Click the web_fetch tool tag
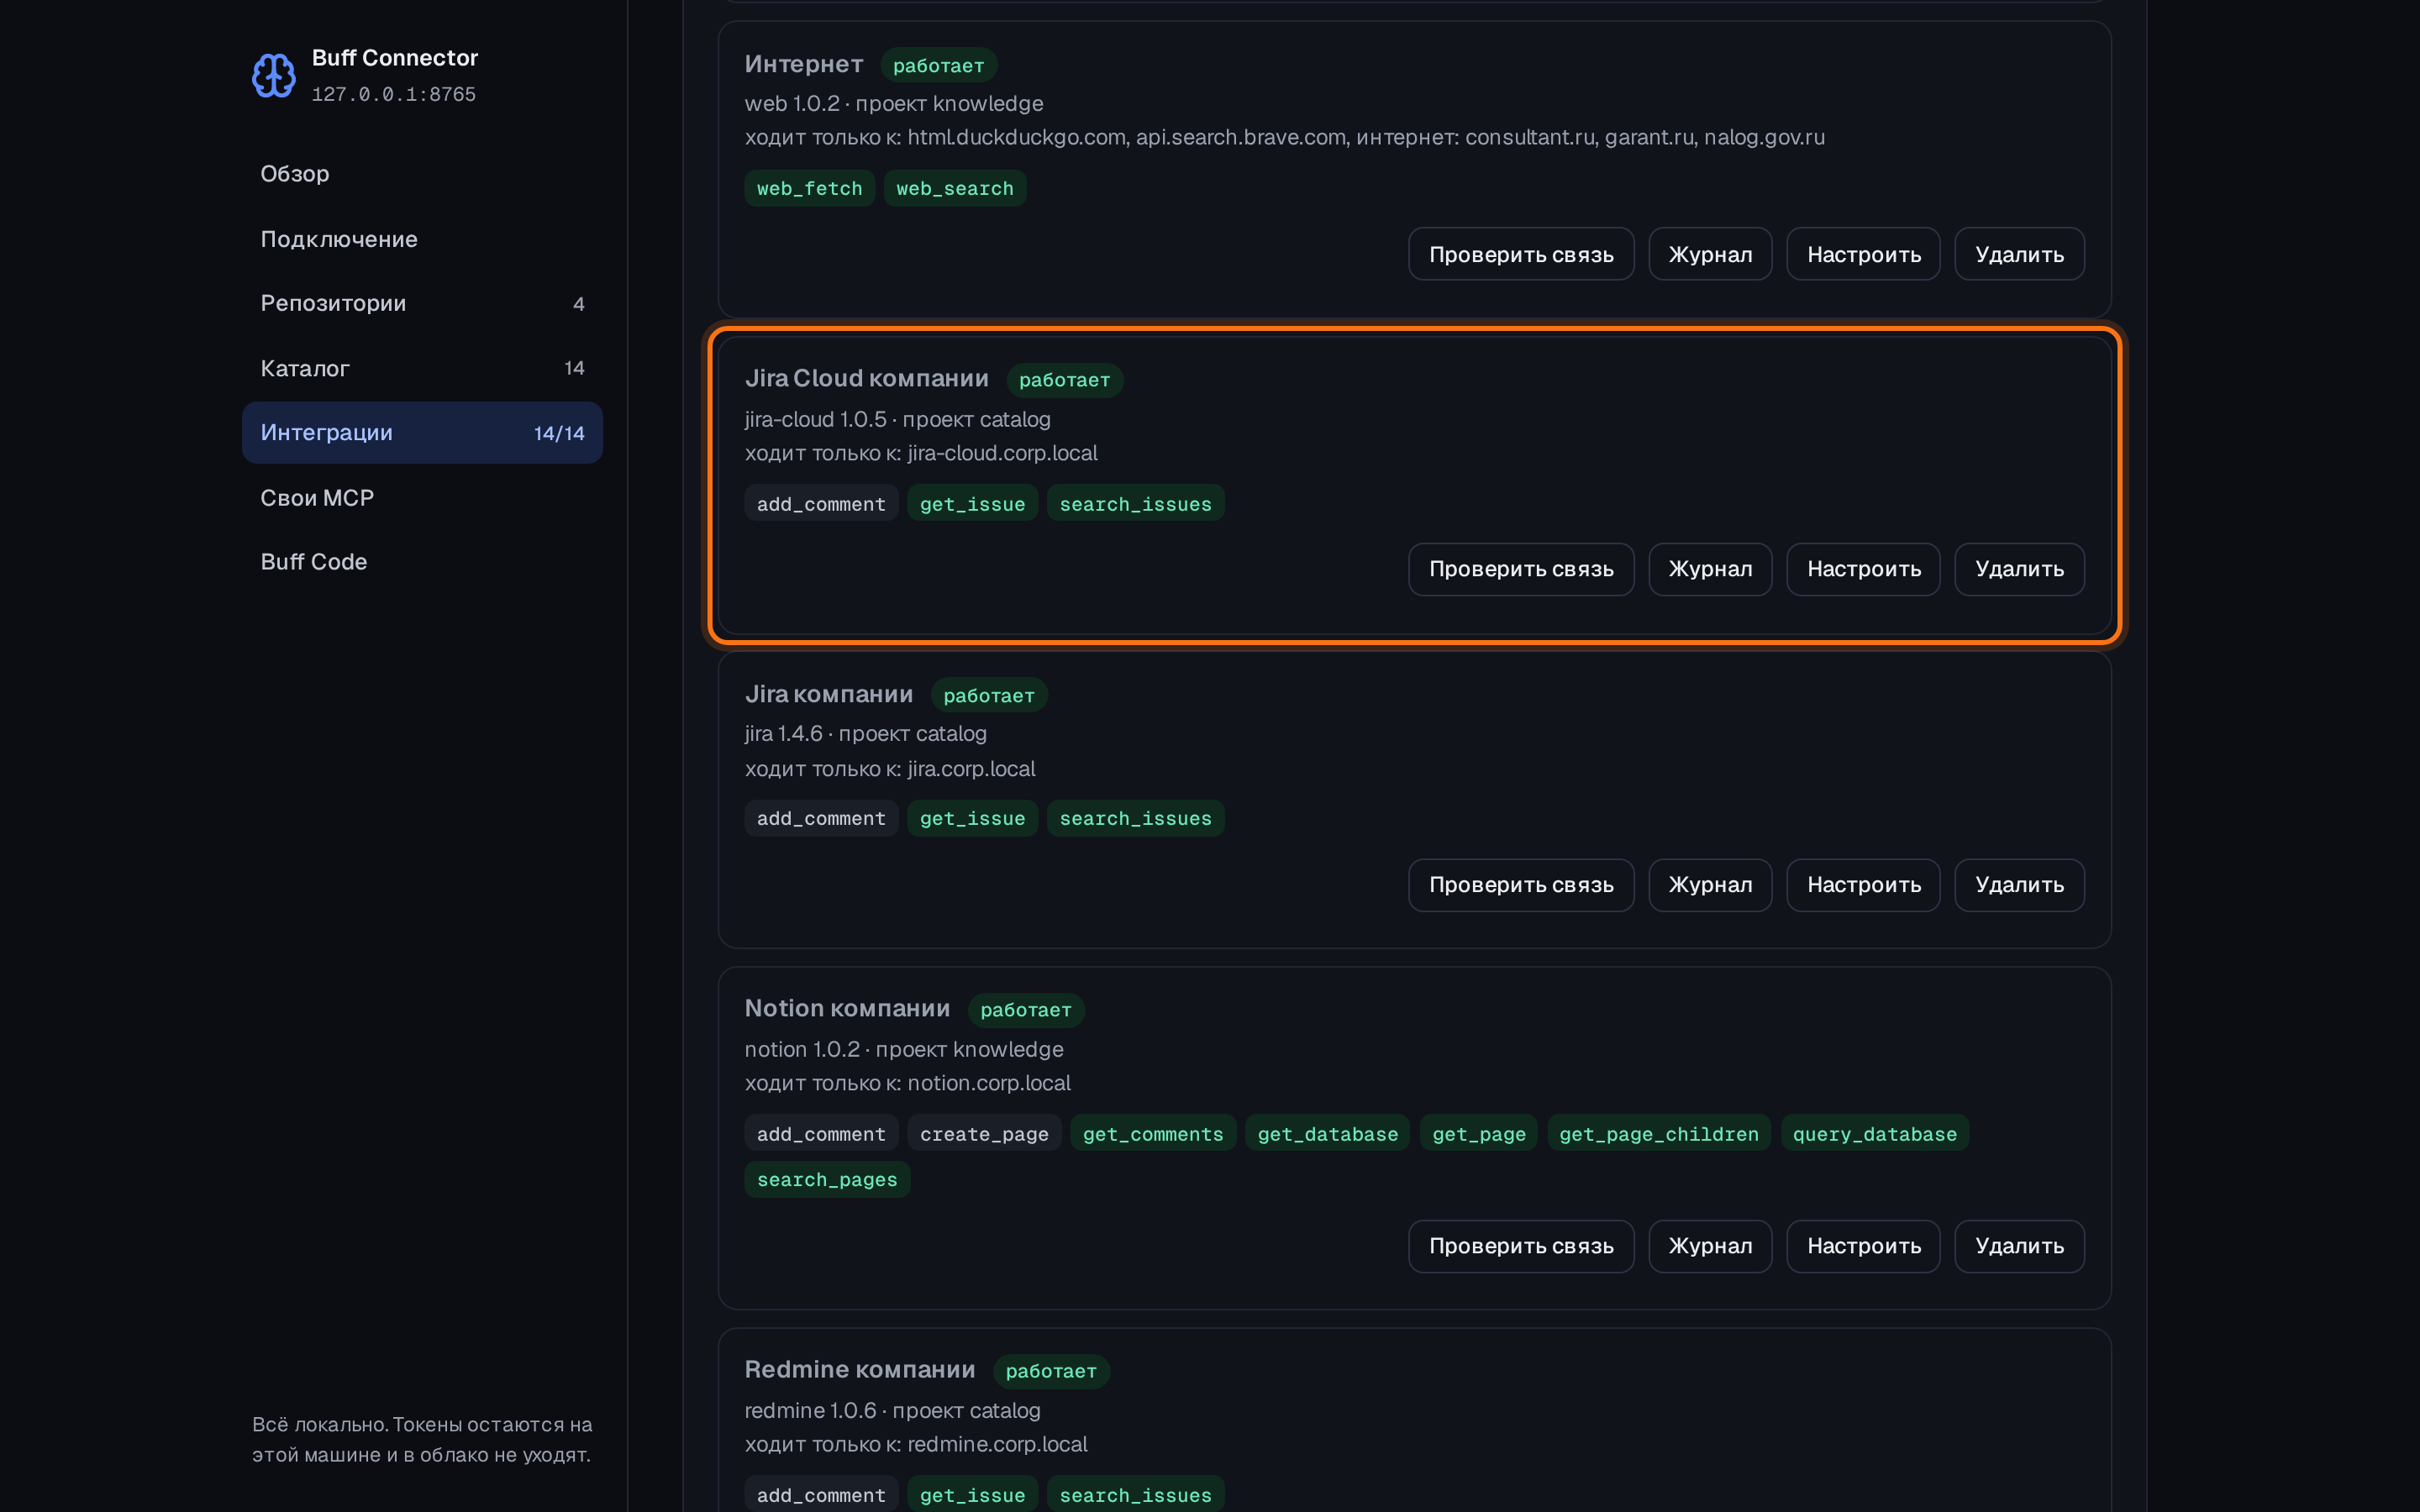This screenshot has width=2420, height=1512. (809, 188)
